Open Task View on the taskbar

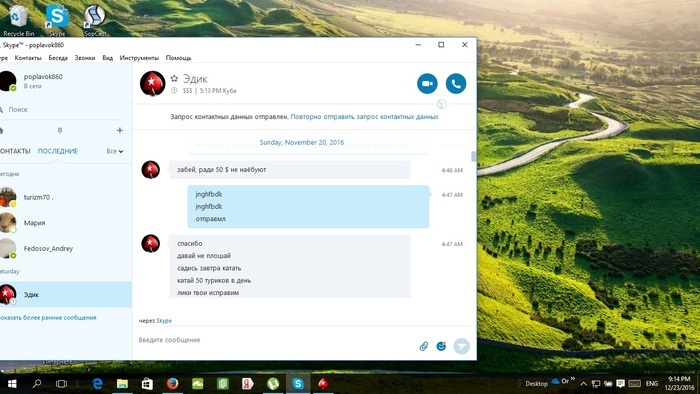[61, 384]
